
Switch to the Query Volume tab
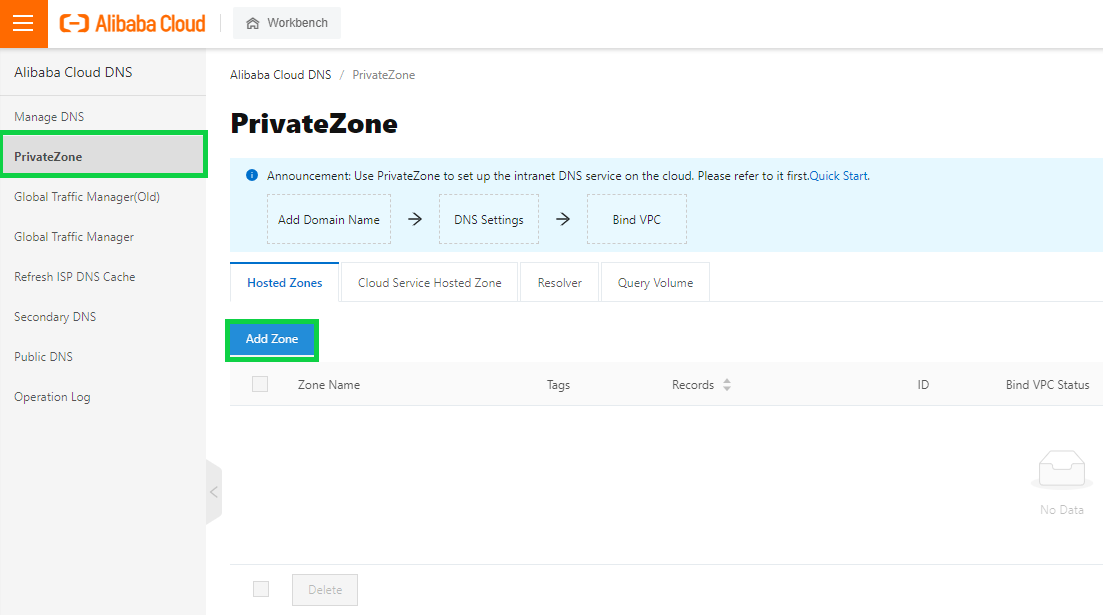pyautogui.click(x=656, y=282)
